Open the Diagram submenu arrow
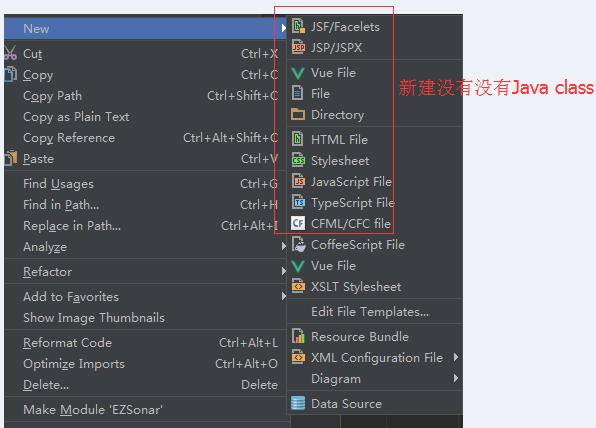Image resolution: width=596 pixels, height=428 pixels. coord(456,378)
